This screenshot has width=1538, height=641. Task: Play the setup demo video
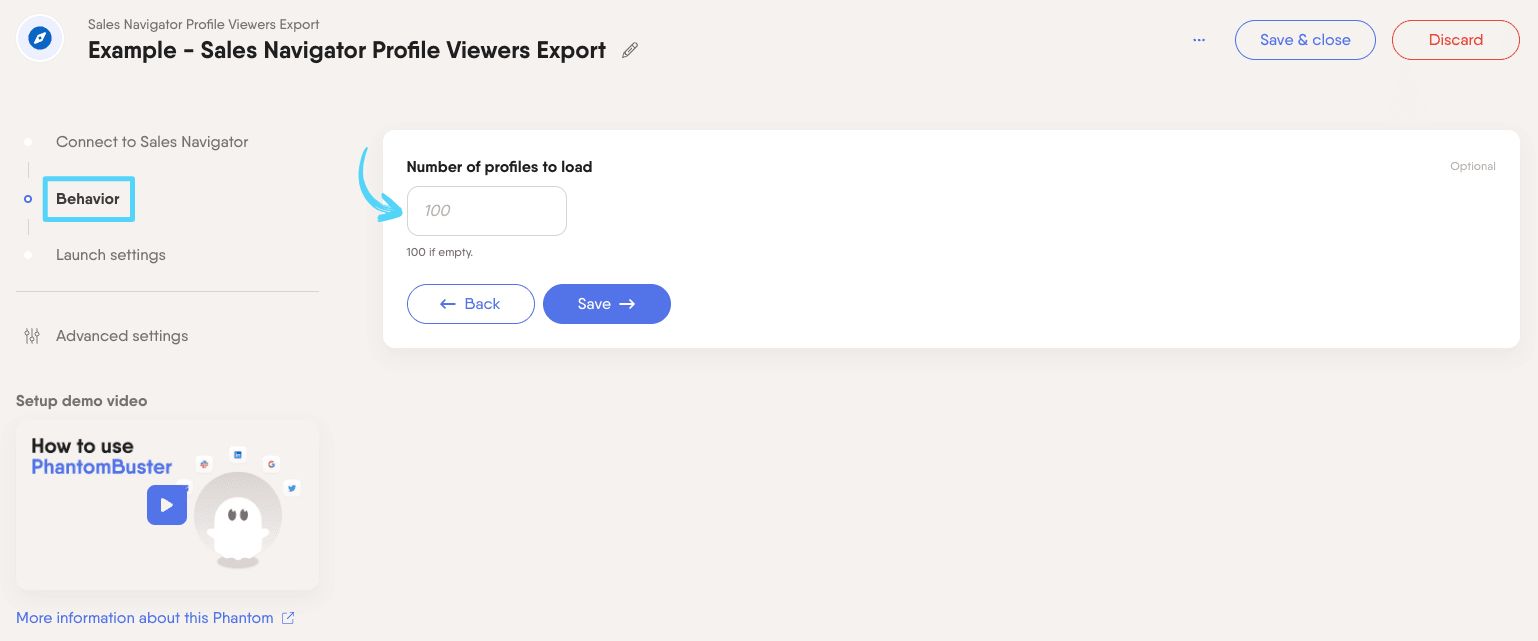[167, 505]
